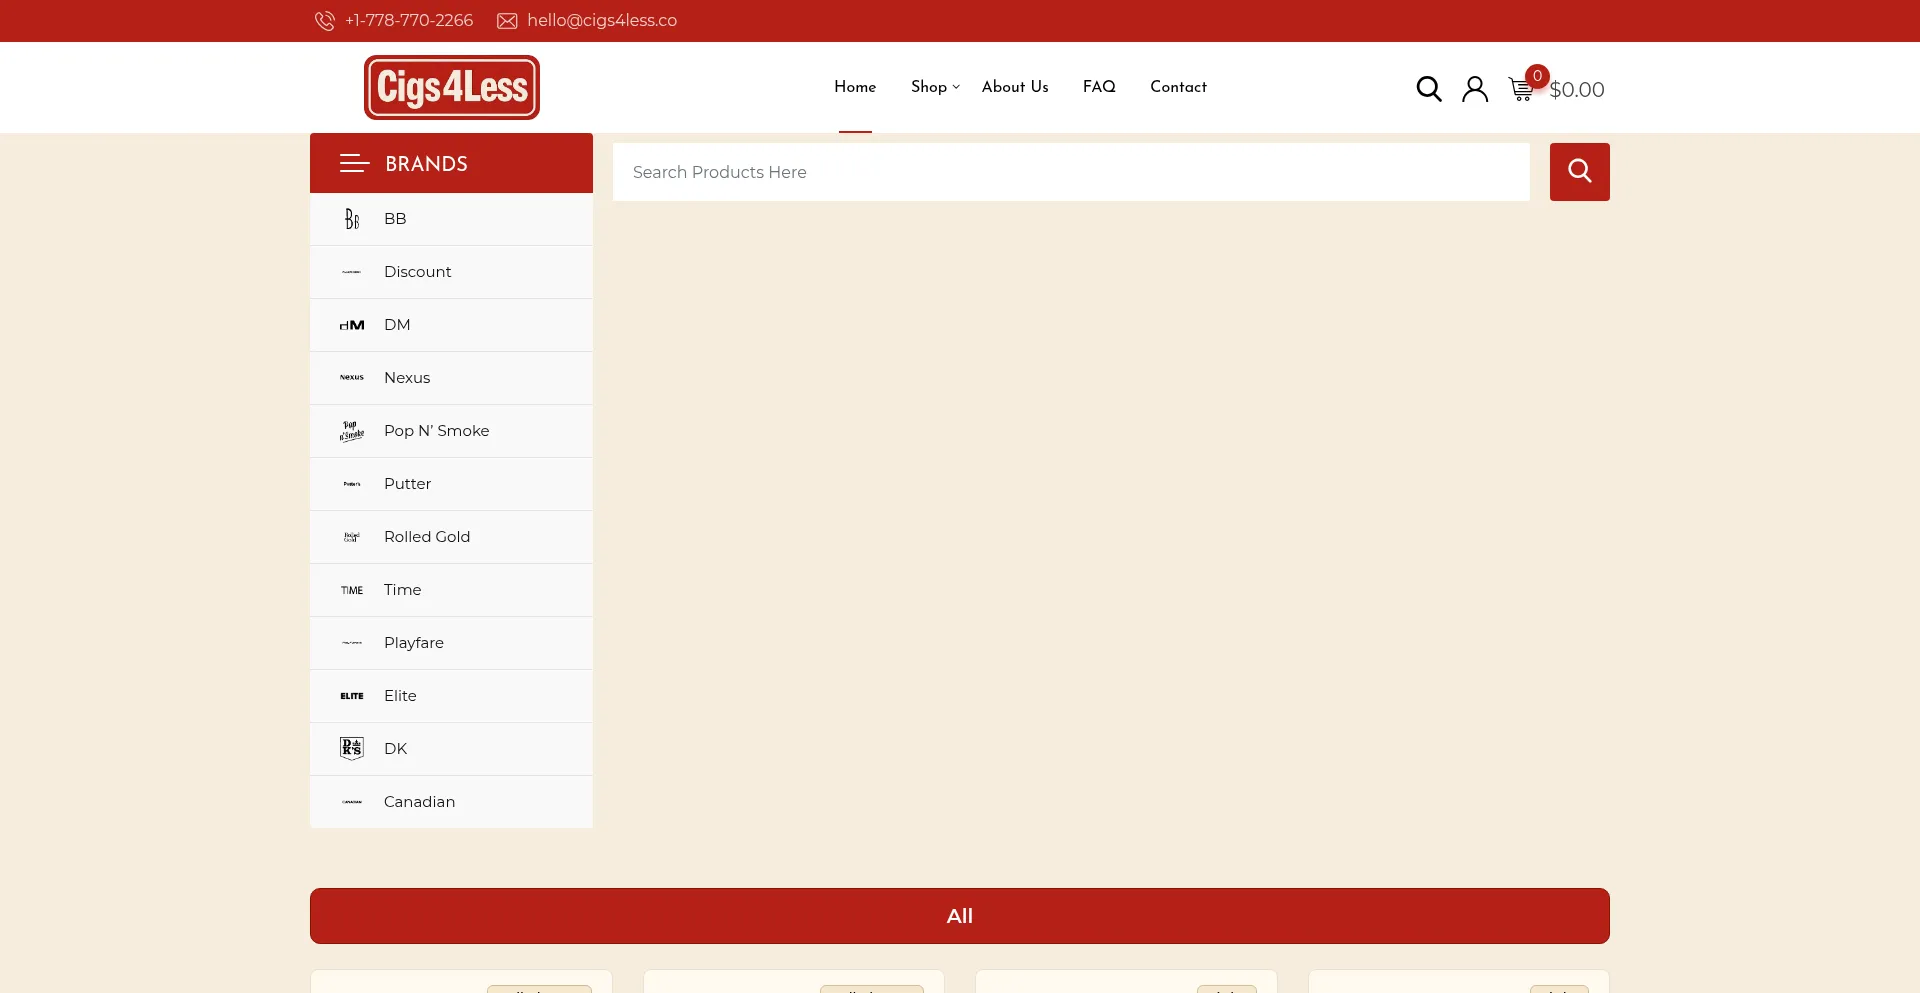Open the Contact menu item
1920x993 pixels.
point(1178,87)
